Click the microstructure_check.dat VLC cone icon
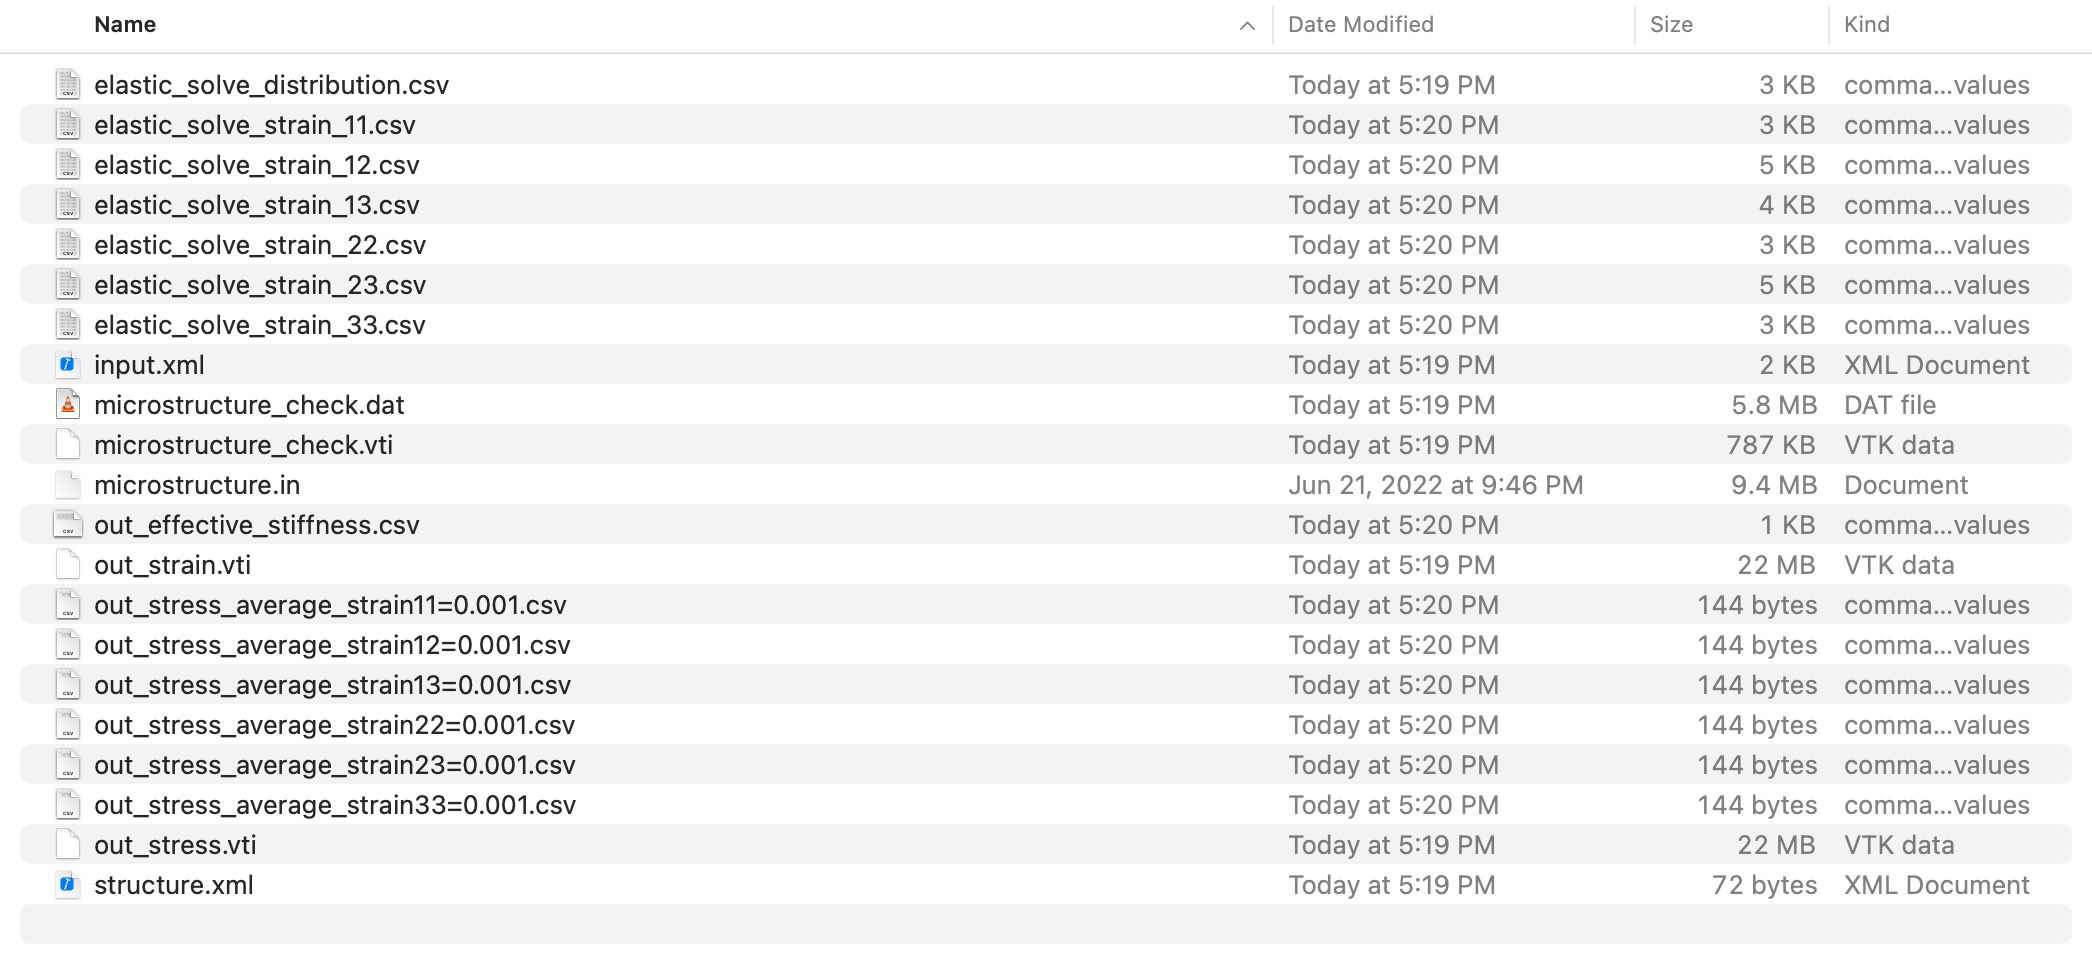The image size is (2092, 972). tap(68, 405)
